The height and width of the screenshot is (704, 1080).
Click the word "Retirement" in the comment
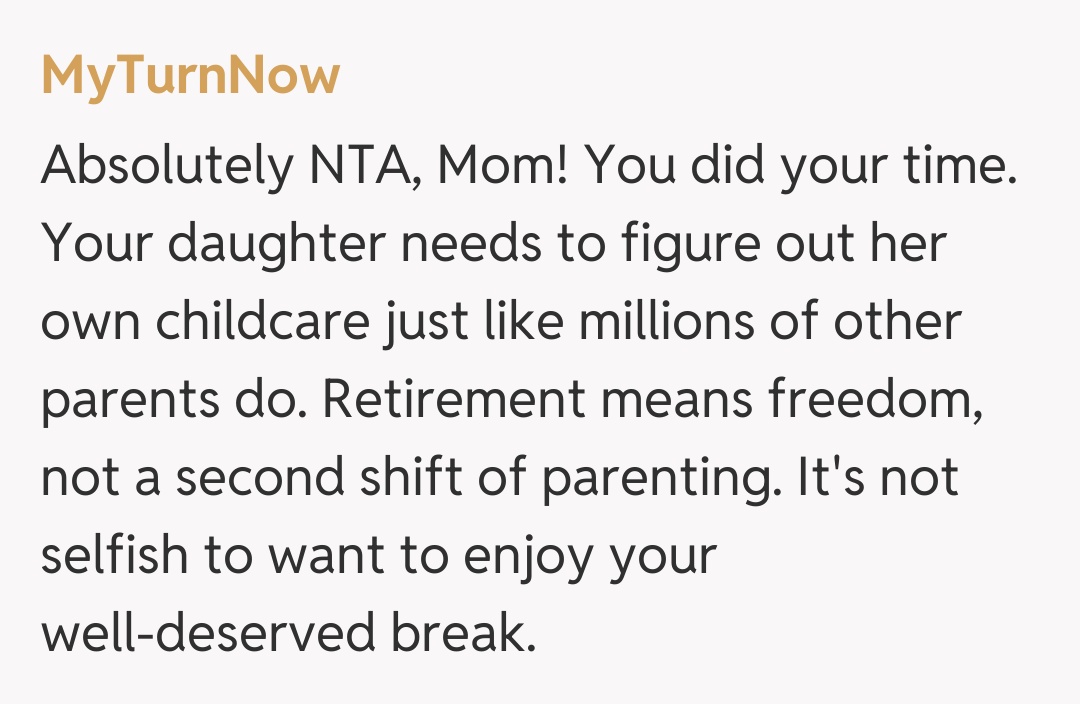pos(455,400)
